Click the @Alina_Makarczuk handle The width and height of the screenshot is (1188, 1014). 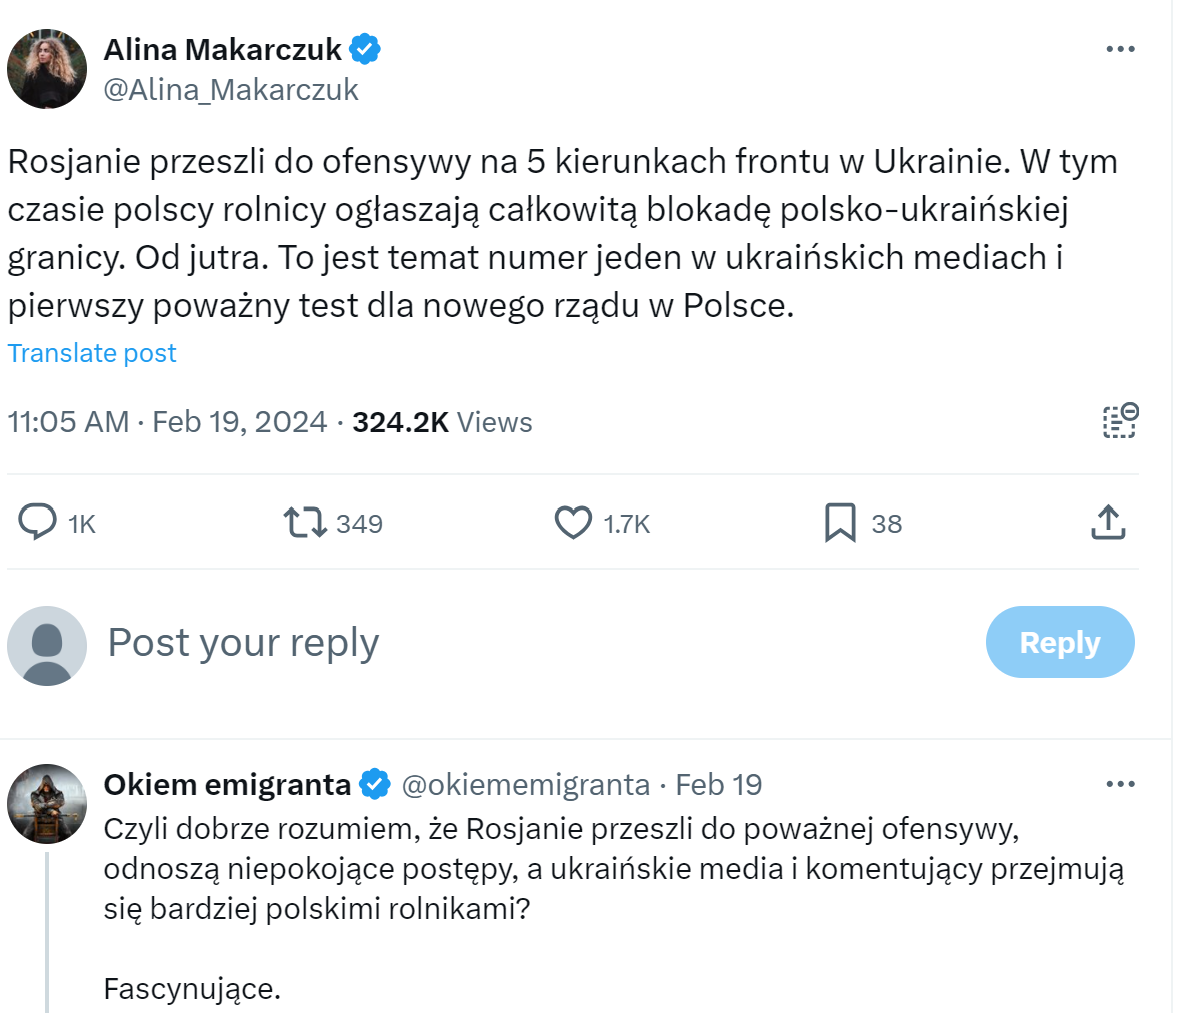pyautogui.click(x=231, y=90)
